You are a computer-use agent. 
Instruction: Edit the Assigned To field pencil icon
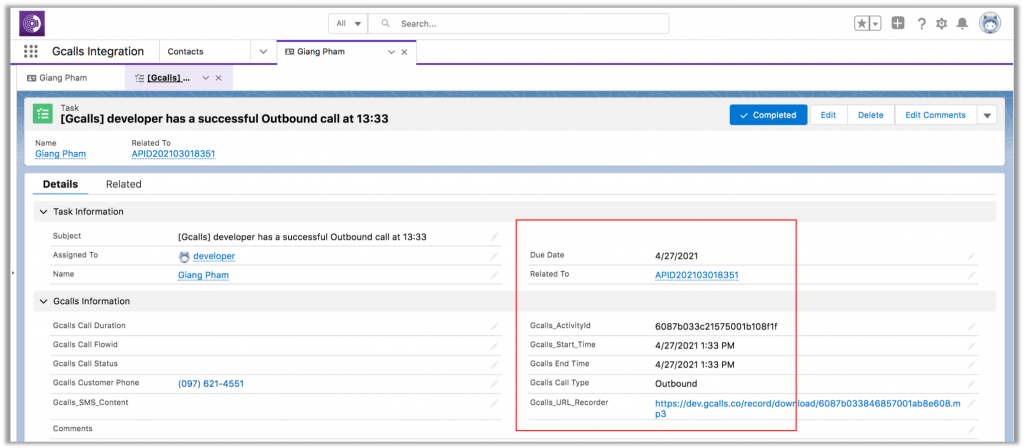click(494, 257)
